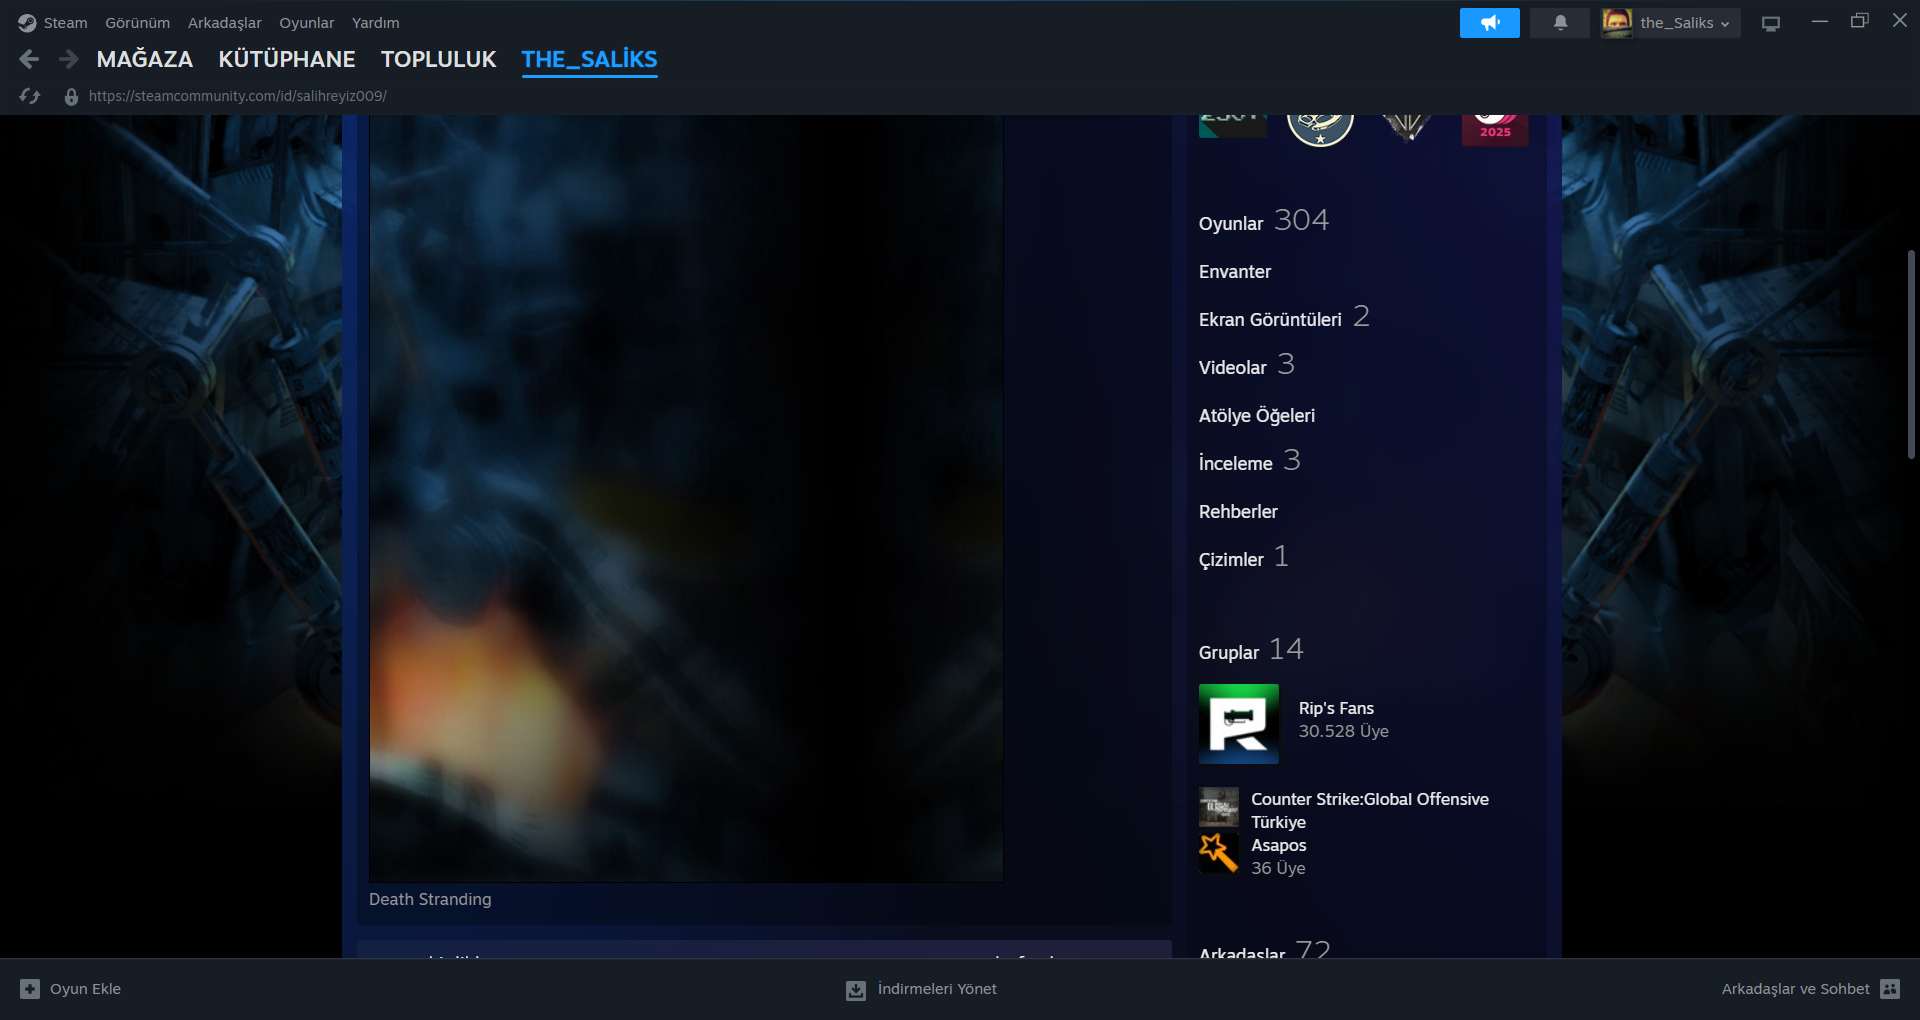Expand the the_Saliks account dropdown

coord(1685,23)
